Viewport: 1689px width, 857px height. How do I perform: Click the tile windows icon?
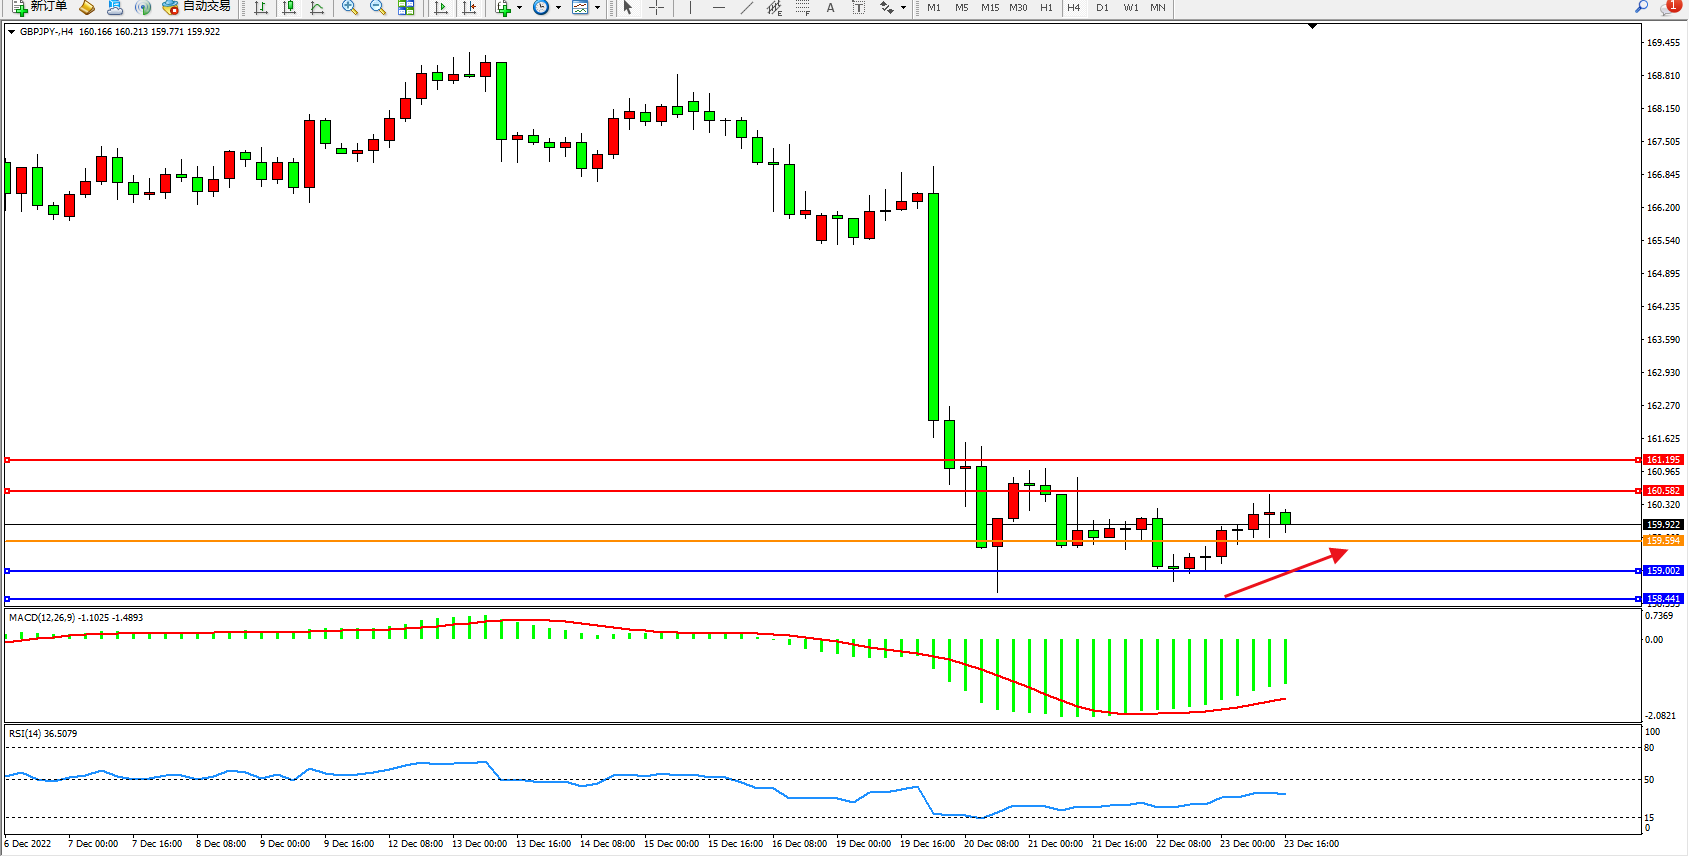point(406,8)
